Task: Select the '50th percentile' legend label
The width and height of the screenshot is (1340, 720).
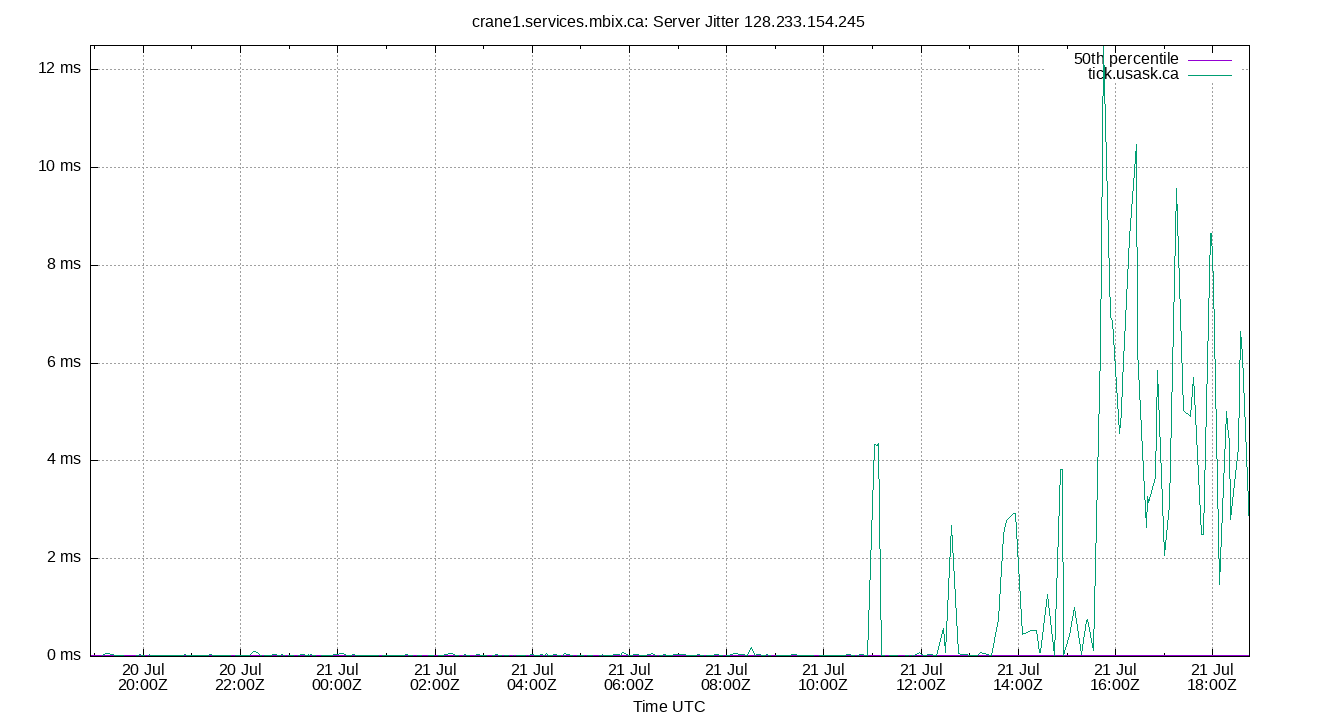Action: pos(1126,59)
